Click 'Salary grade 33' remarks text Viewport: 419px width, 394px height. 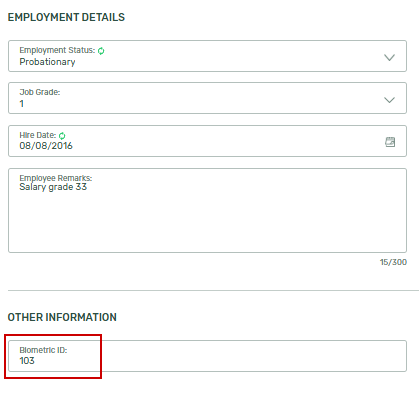click(53, 187)
